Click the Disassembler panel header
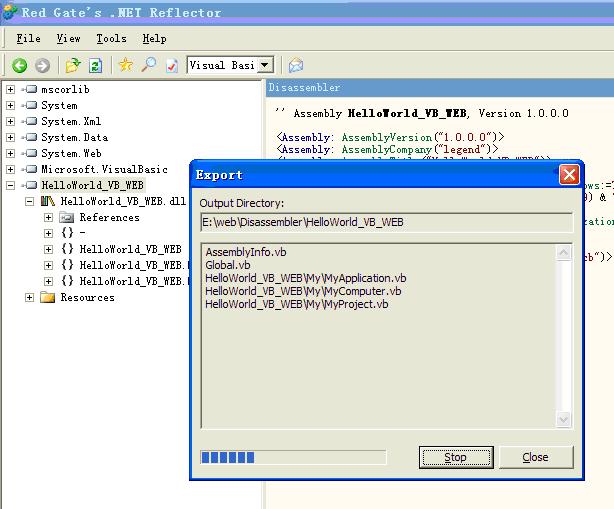 pyautogui.click(x=440, y=87)
